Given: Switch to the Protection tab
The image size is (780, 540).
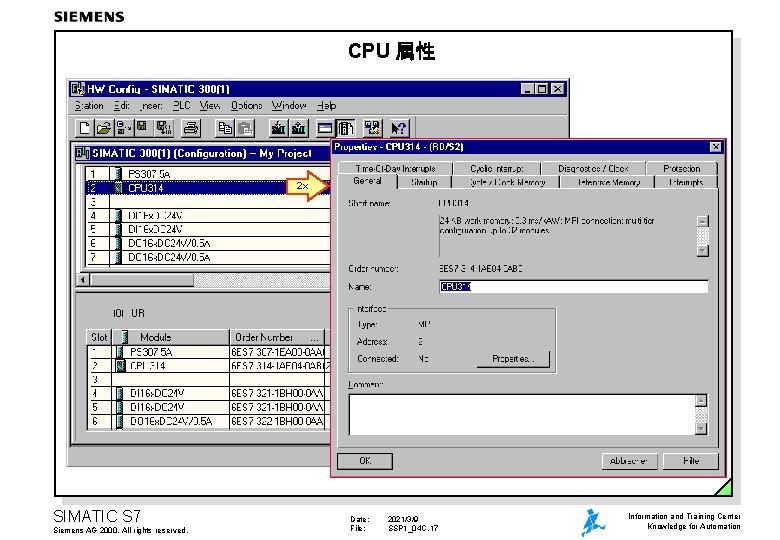Looking at the screenshot, I should pos(682,169).
